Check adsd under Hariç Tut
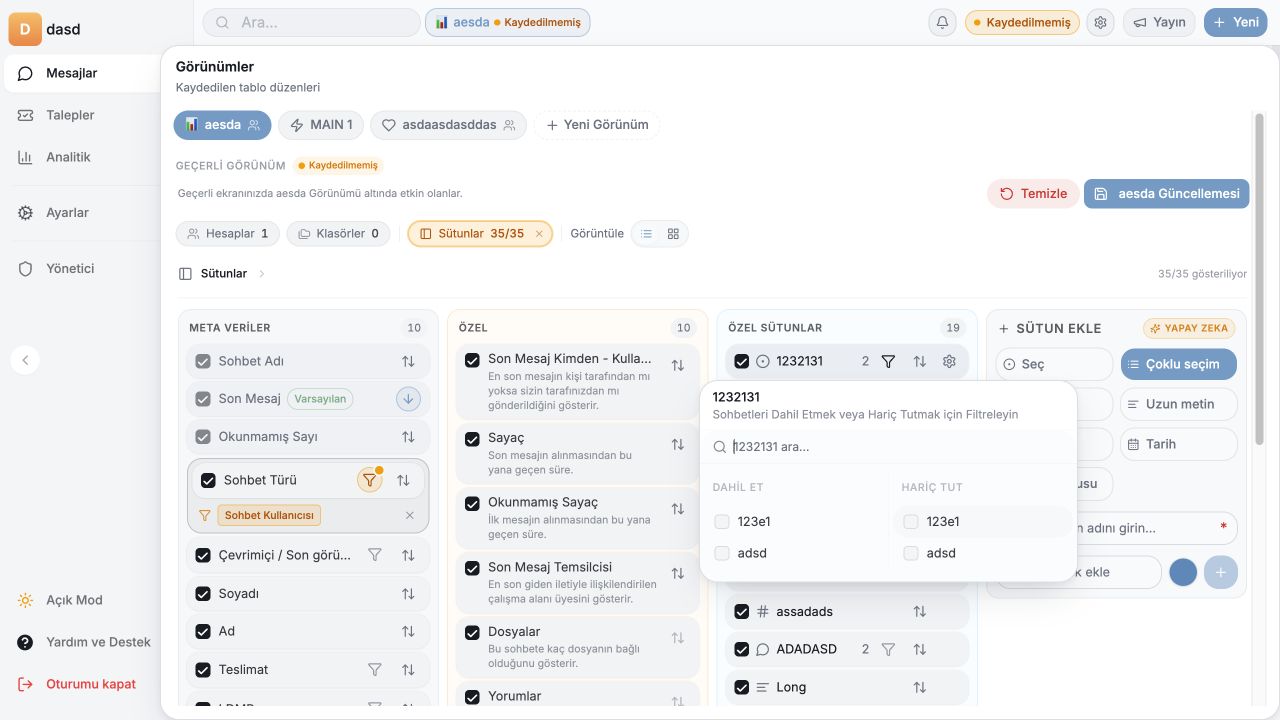The width and height of the screenshot is (1280, 720). [911, 553]
